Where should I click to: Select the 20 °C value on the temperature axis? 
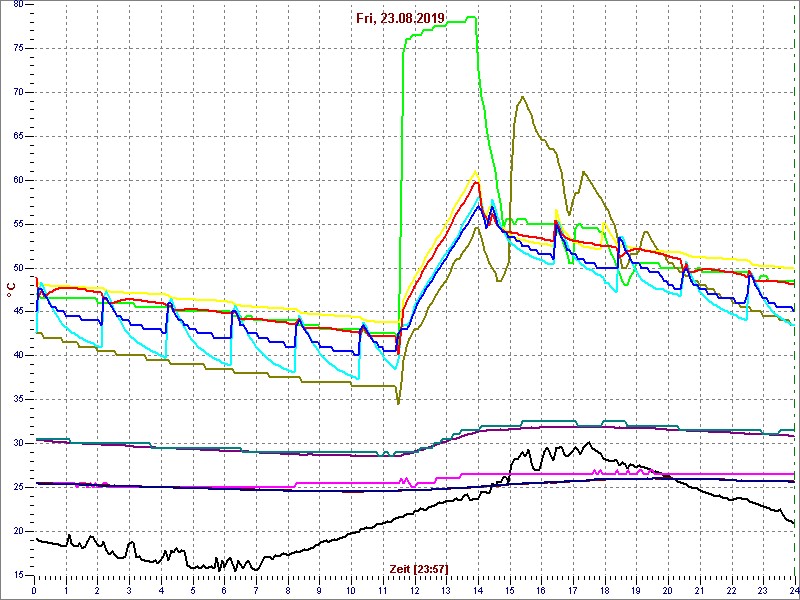18,531
